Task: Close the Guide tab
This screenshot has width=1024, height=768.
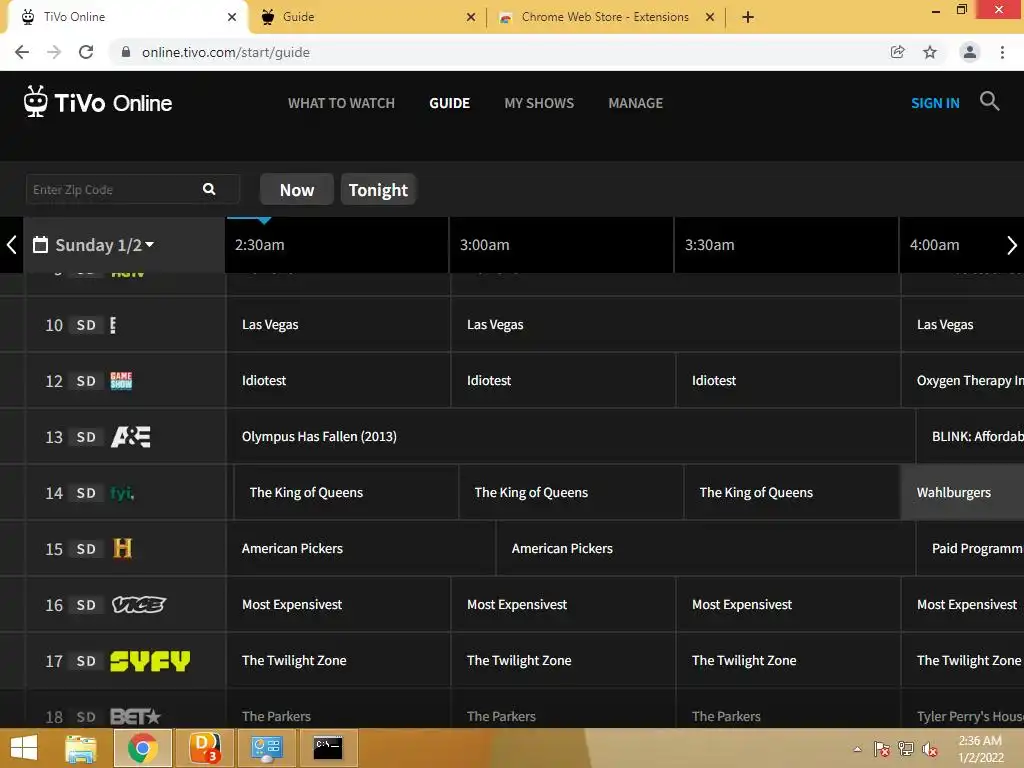Action: [x=471, y=17]
